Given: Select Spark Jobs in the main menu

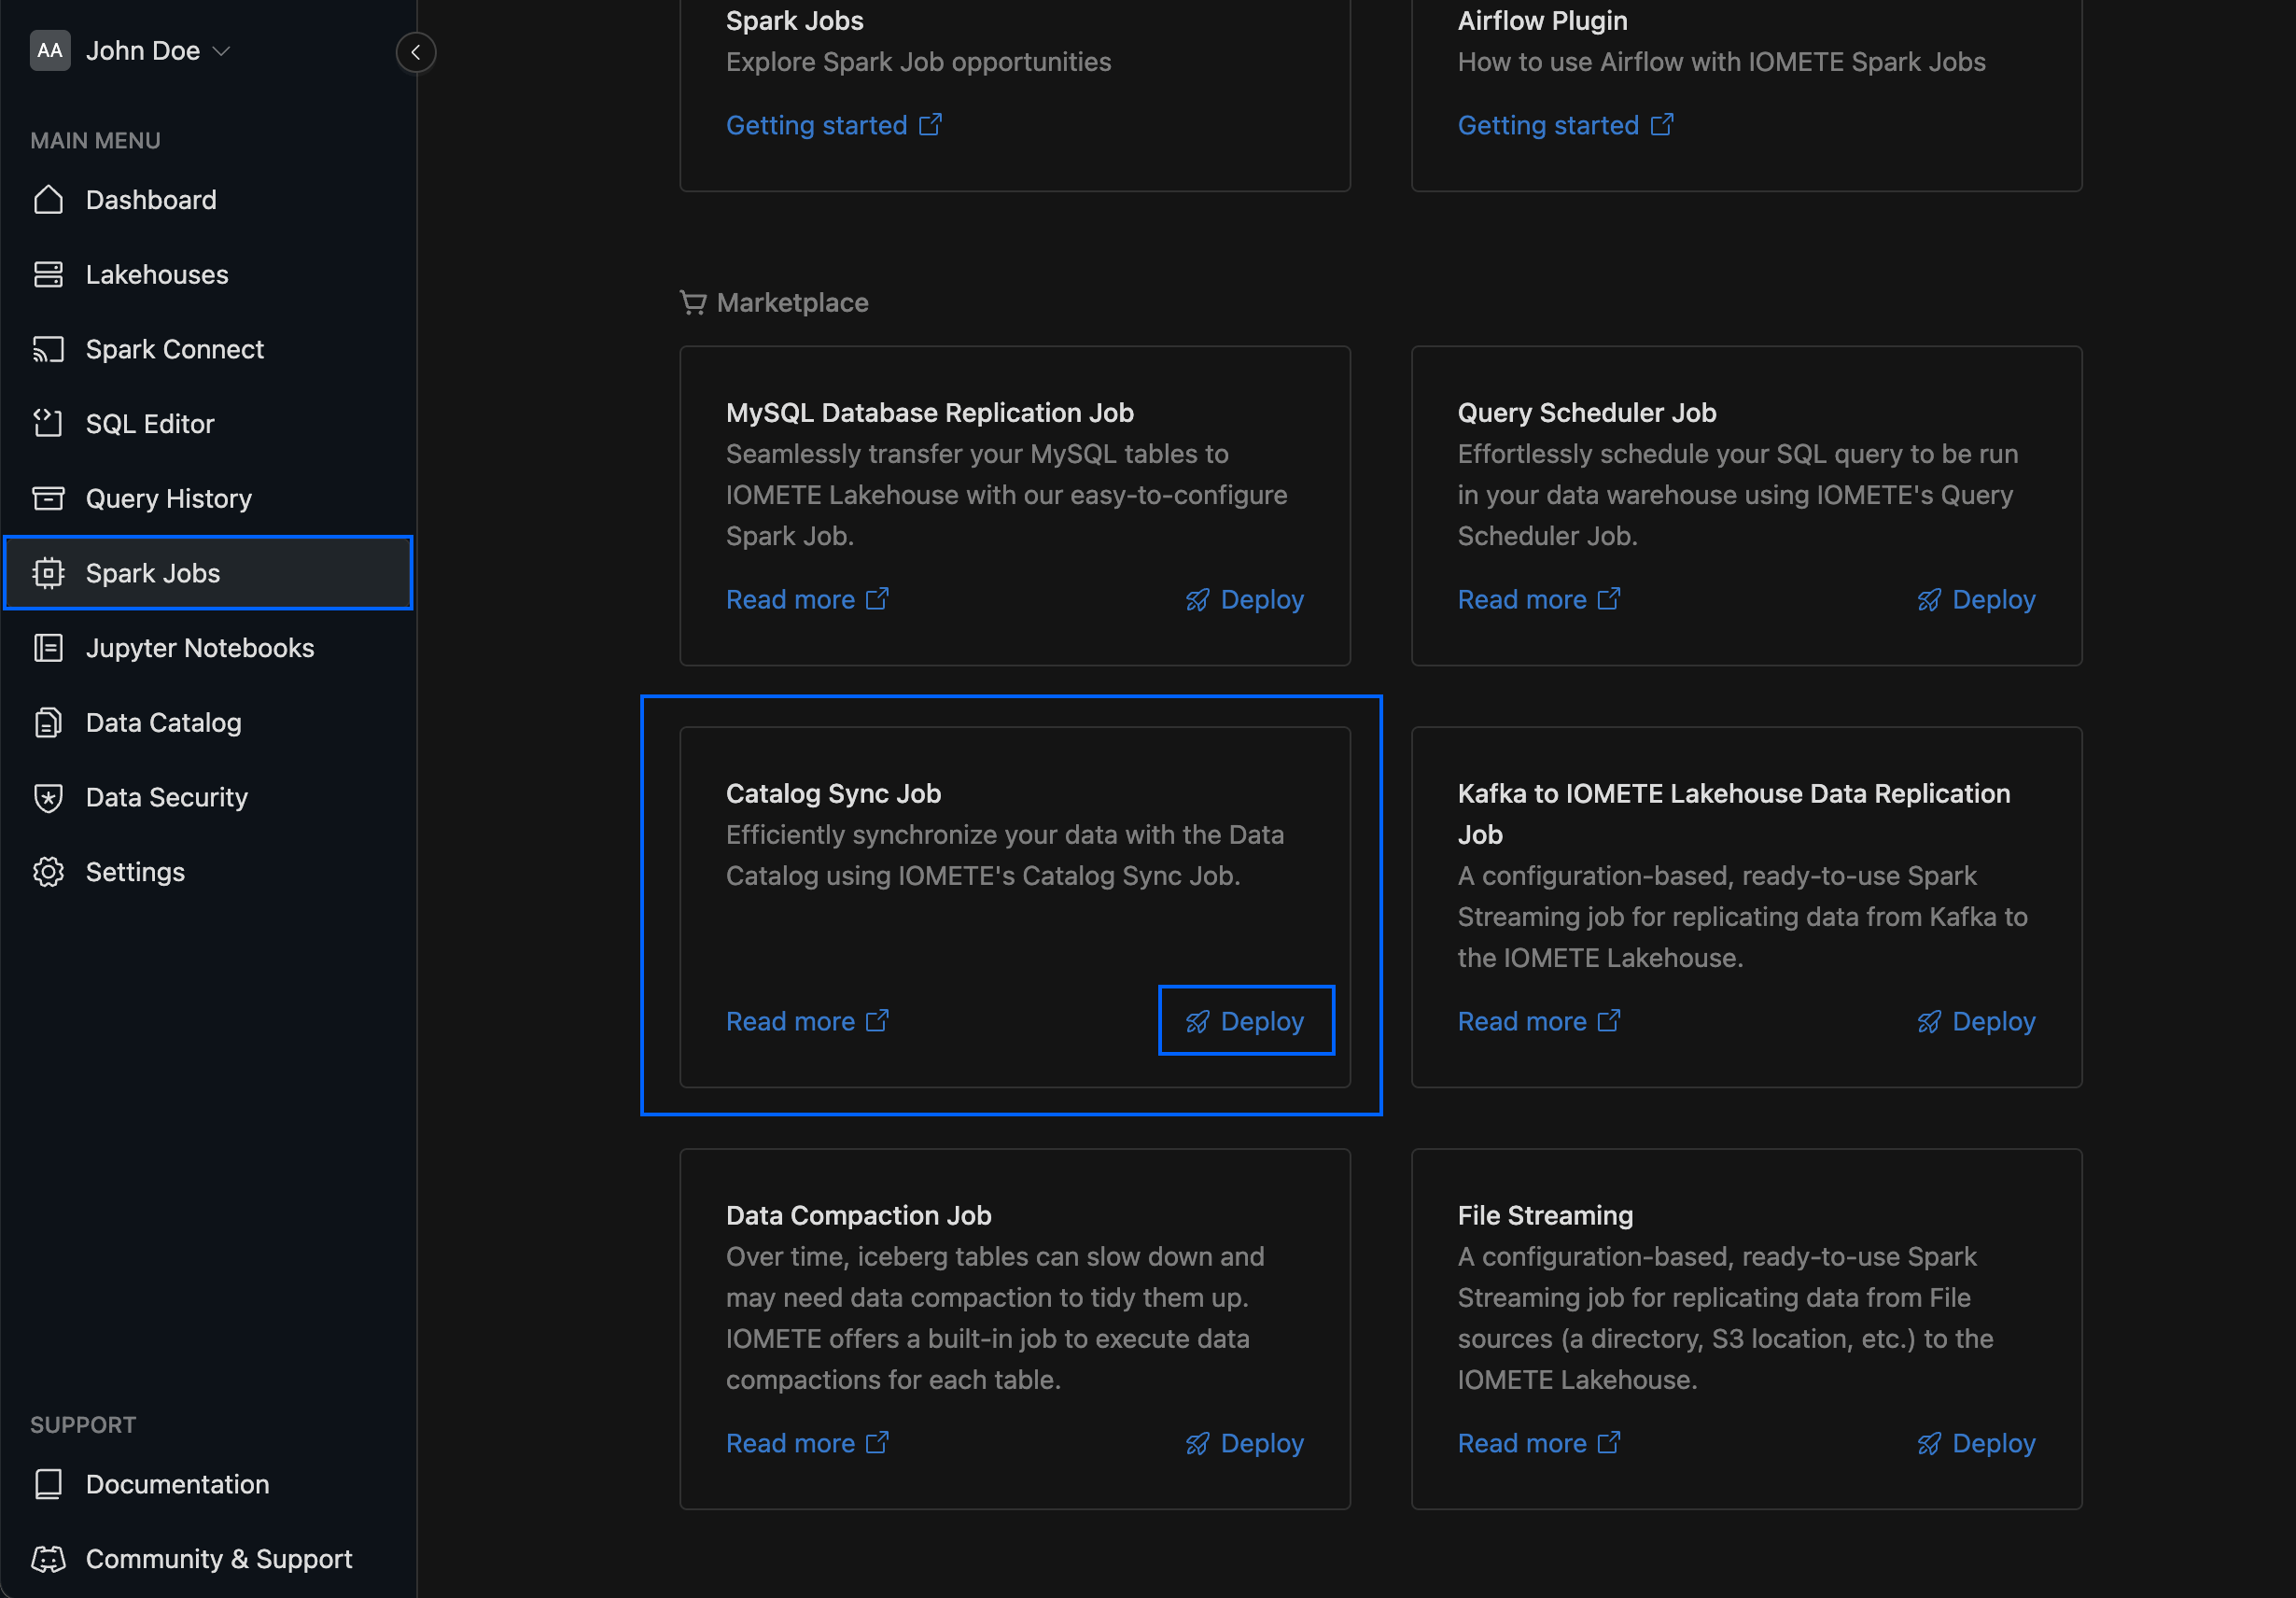Looking at the screenshot, I should pyautogui.click(x=208, y=573).
